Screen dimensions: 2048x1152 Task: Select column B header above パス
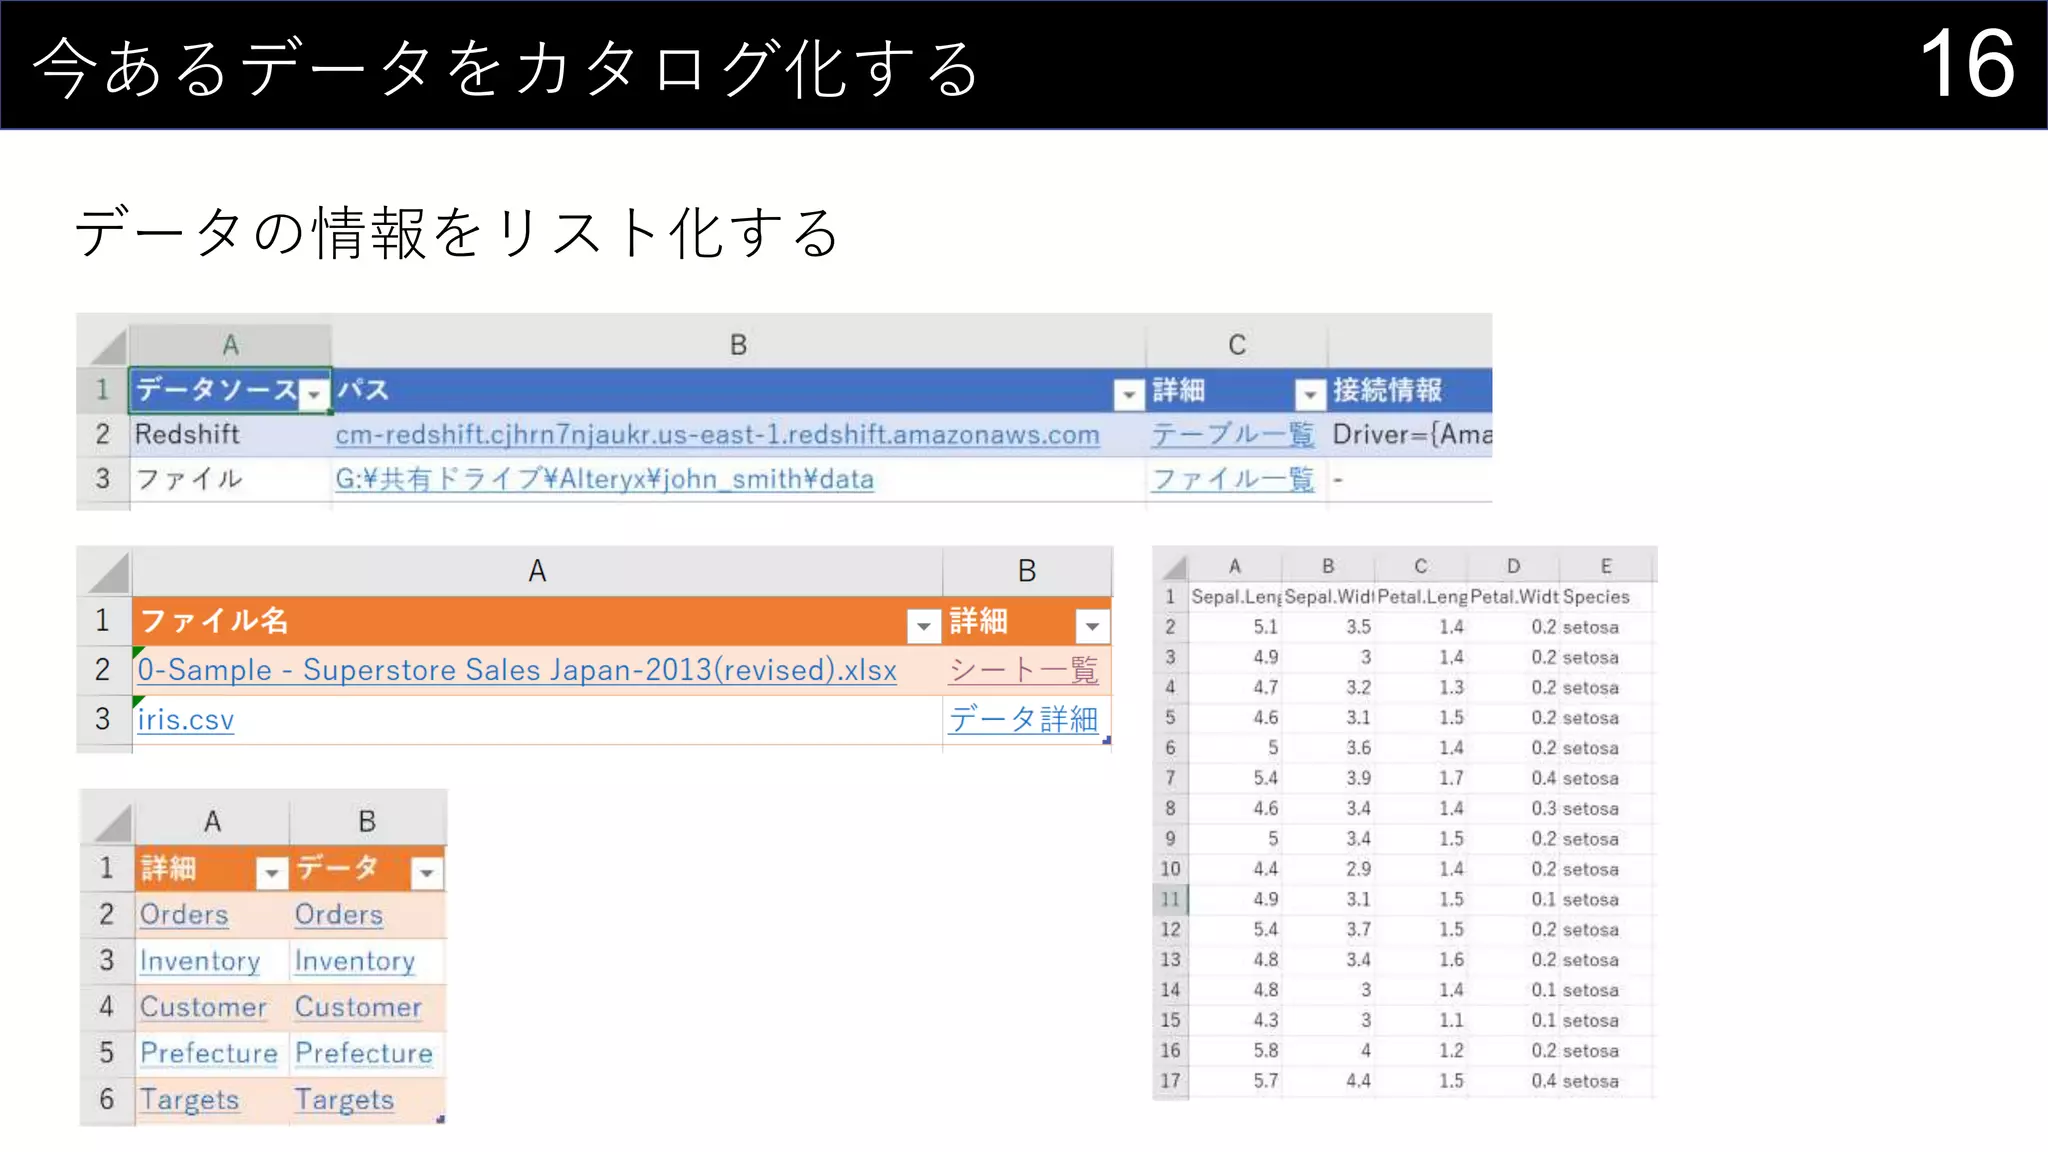(x=738, y=345)
